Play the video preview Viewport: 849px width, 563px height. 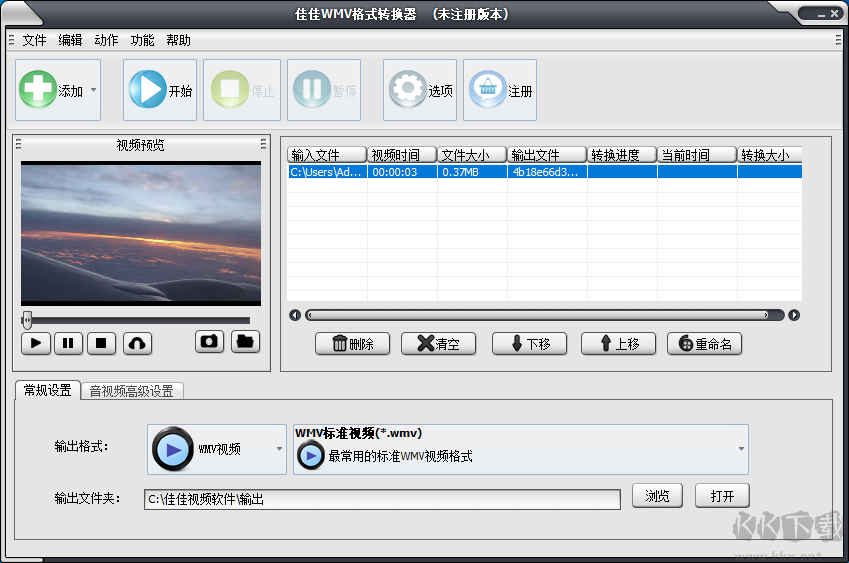[36, 343]
